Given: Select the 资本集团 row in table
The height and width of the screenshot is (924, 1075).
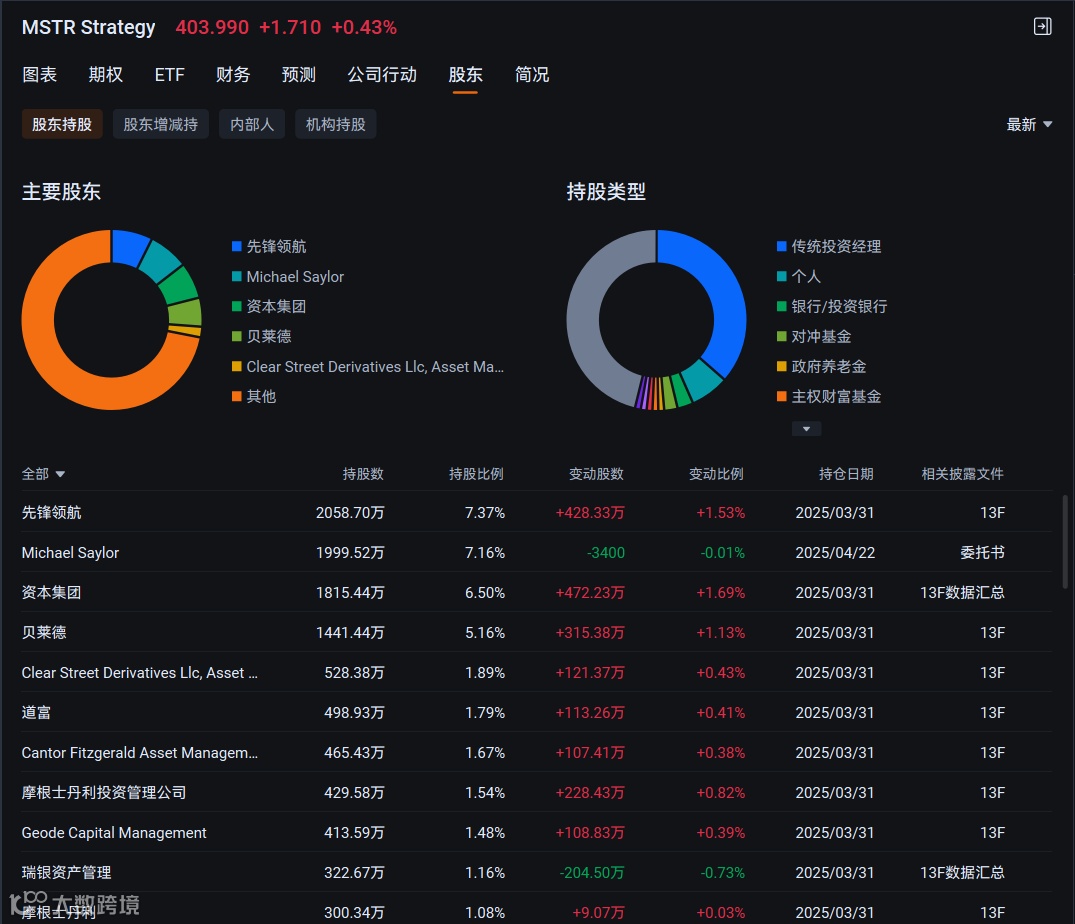Looking at the screenshot, I should [536, 592].
